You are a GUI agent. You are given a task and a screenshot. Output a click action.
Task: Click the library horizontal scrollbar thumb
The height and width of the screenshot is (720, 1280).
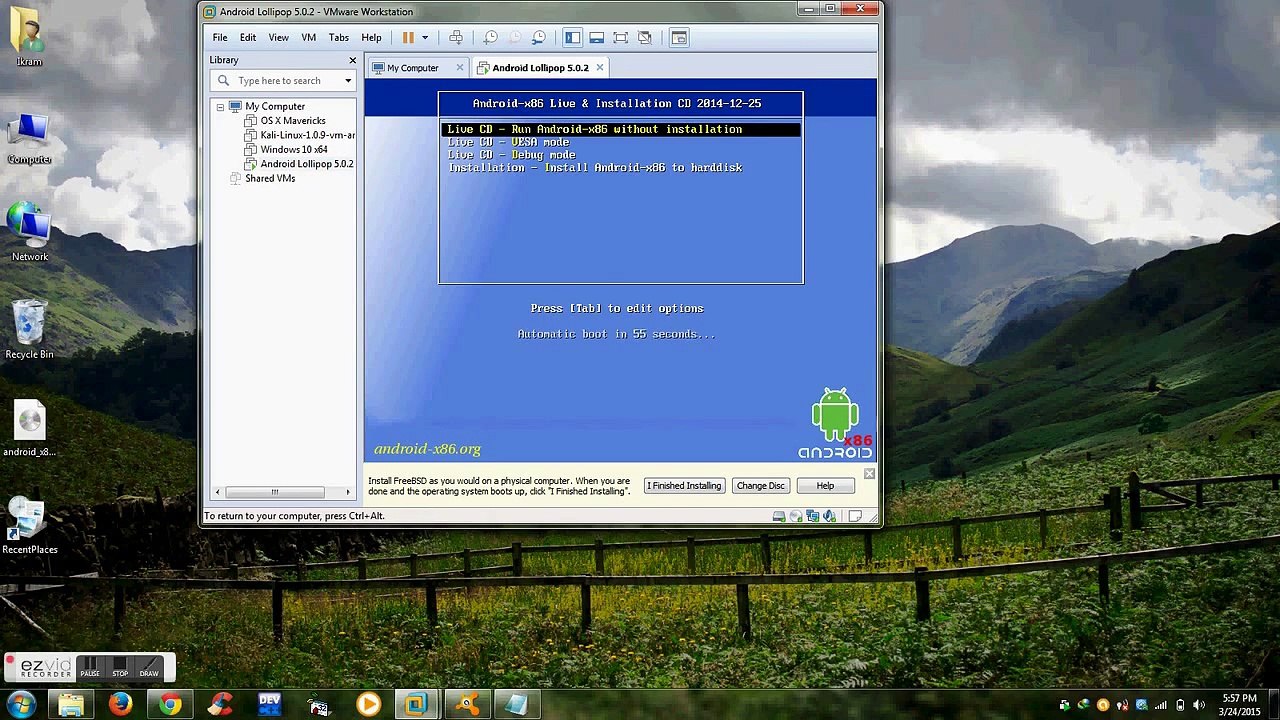tap(275, 492)
